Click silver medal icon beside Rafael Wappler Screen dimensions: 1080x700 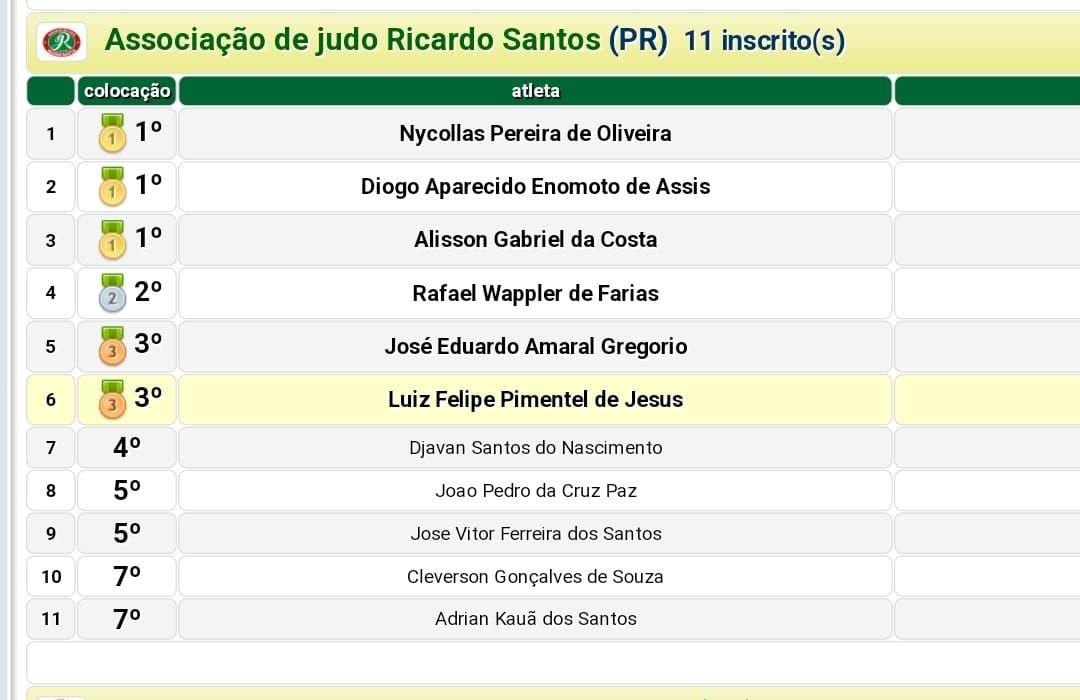112,293
